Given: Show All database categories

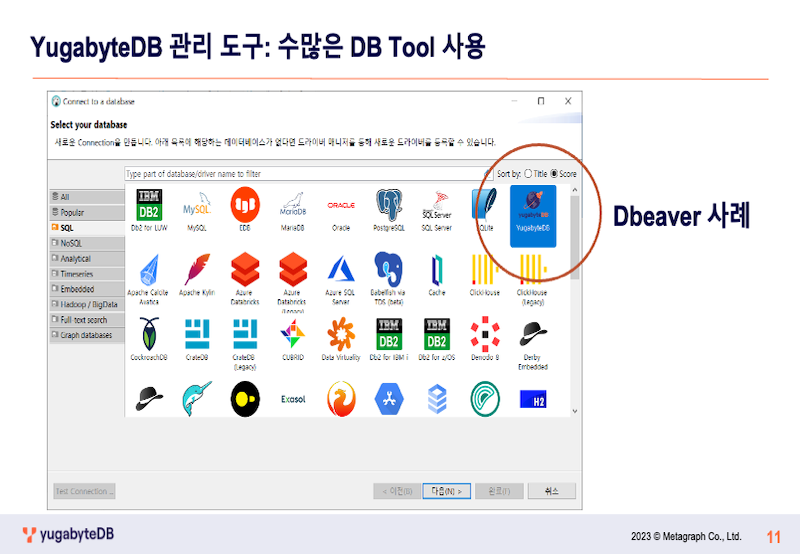Looking at the screenshot, I should [87, 197].
